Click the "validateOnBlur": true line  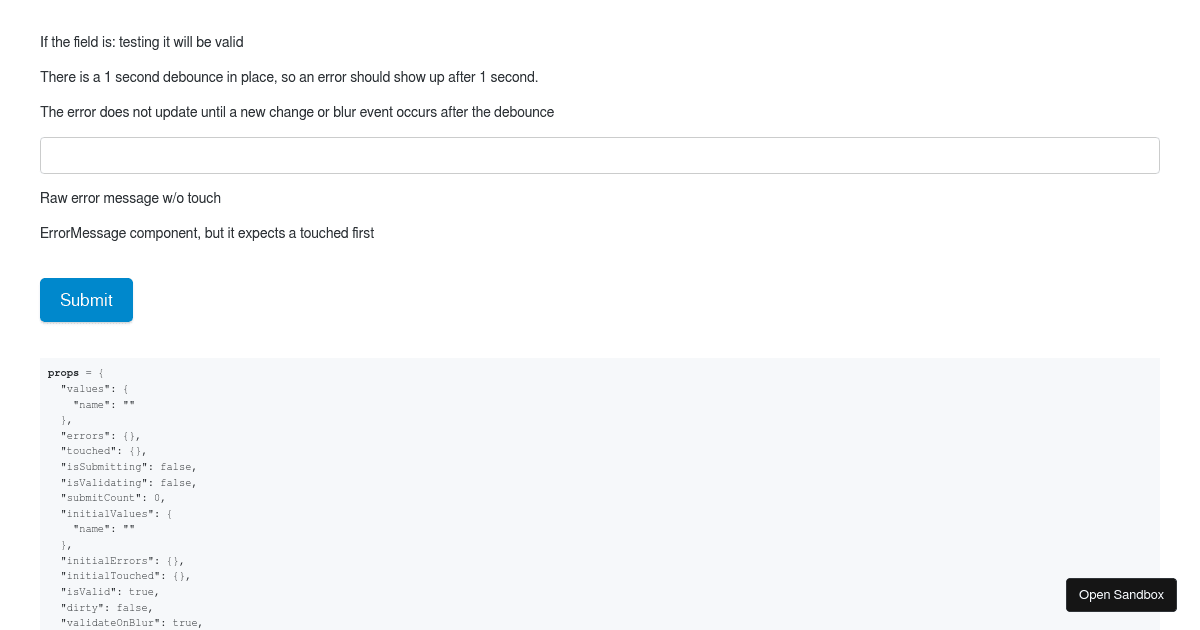click(132, 623)
